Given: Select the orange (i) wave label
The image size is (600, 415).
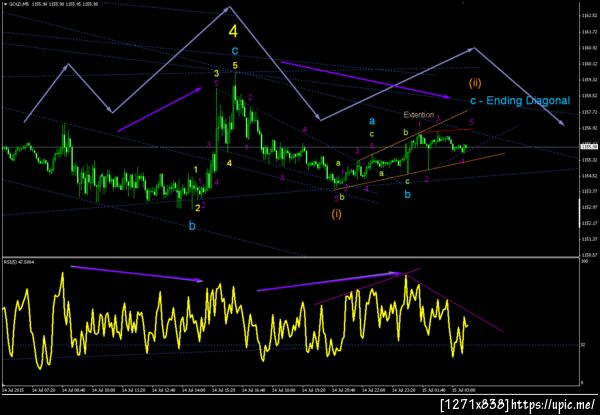Looking at the screenshot, I should pyautogui.click(x=336, y=214).
